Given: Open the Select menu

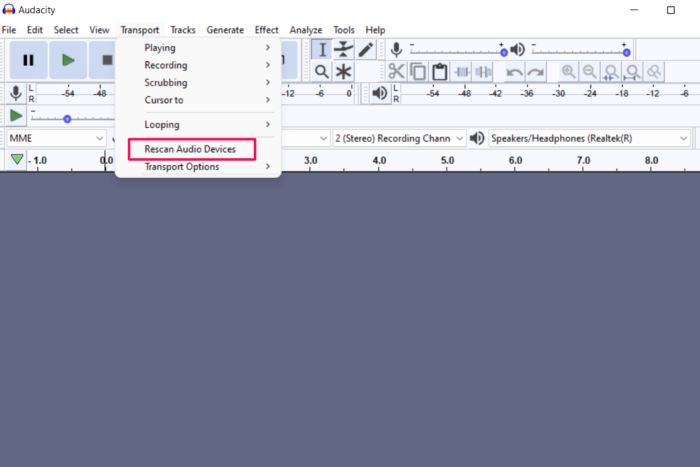Looking at the screenshot, I should [66, 30].
